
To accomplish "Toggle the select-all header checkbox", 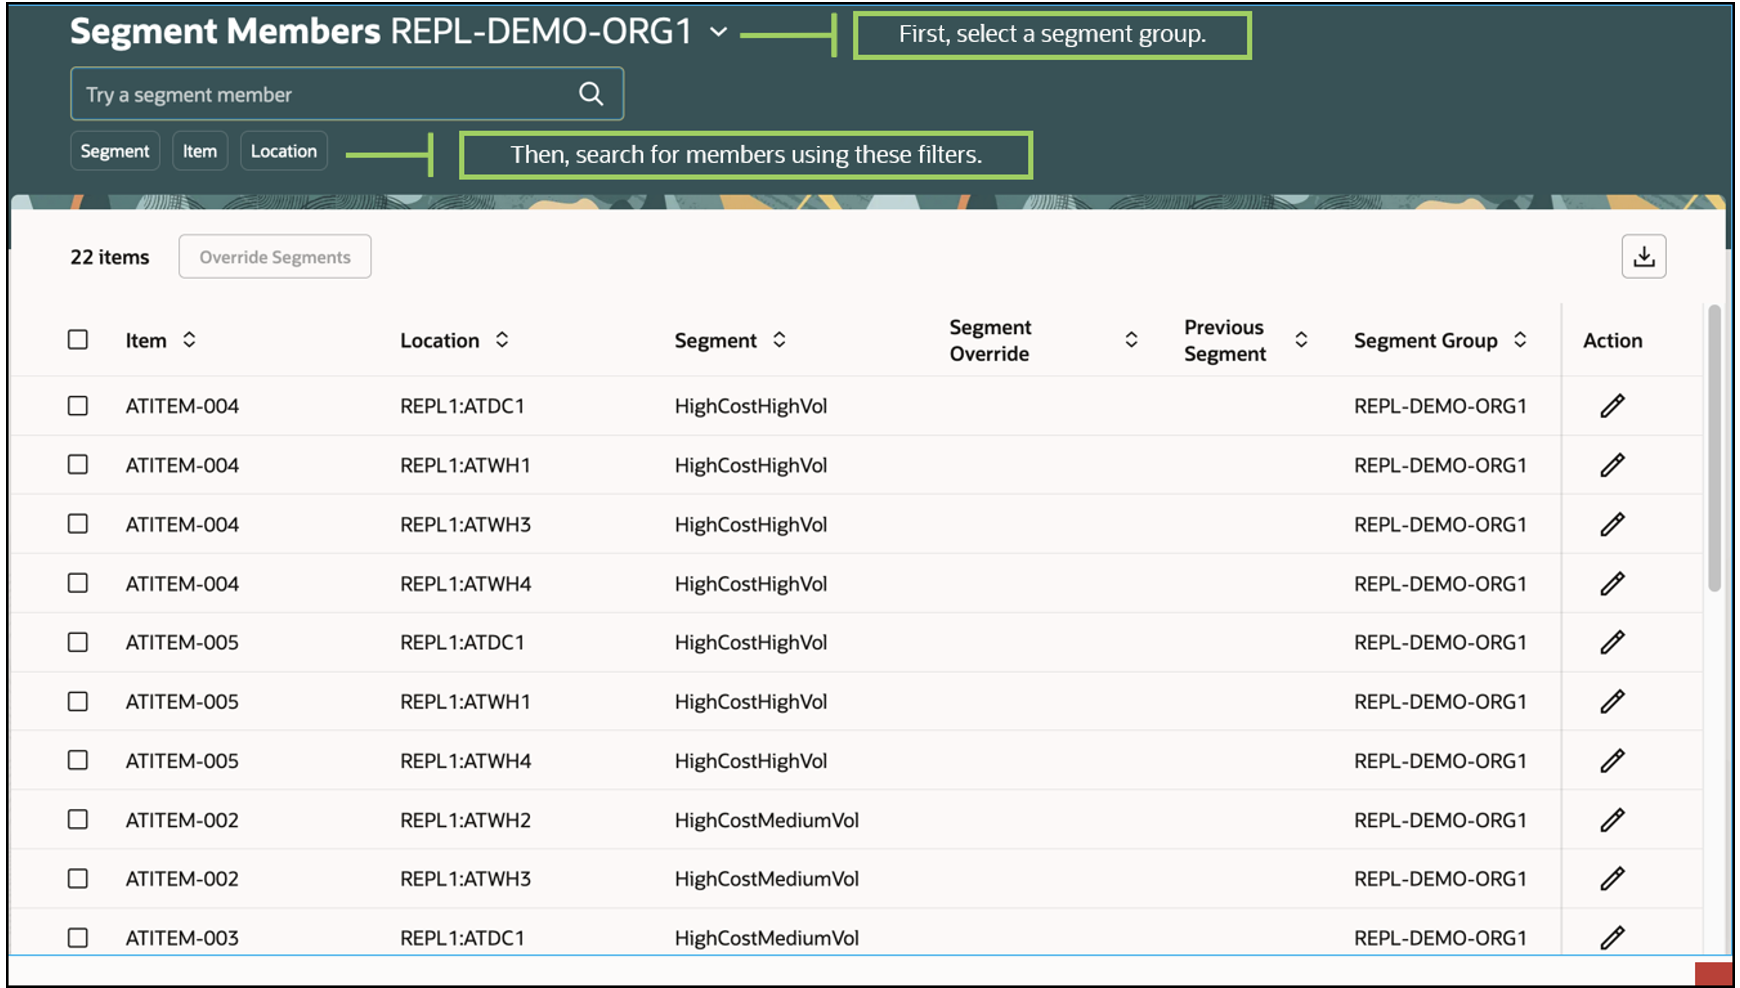I will click(x=78, y=340).
